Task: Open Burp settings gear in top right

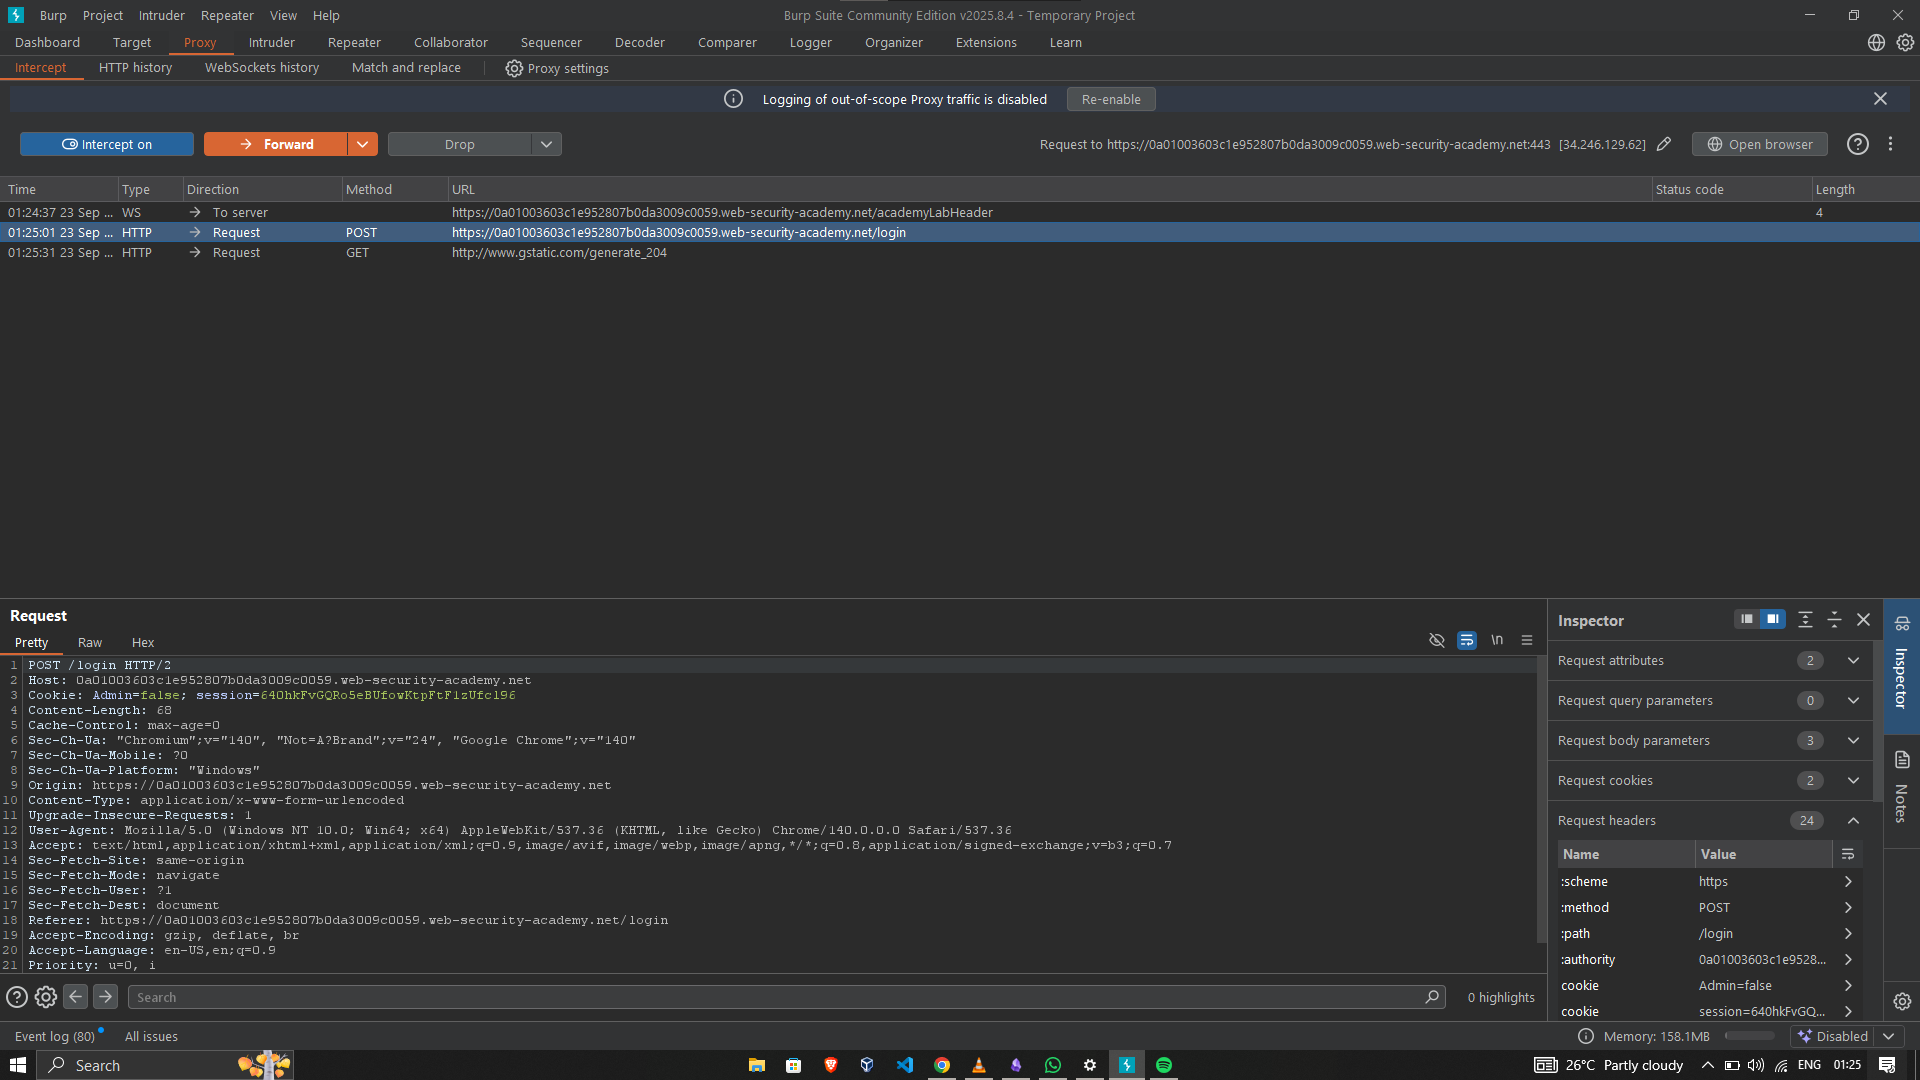Action: point(1905,43)
